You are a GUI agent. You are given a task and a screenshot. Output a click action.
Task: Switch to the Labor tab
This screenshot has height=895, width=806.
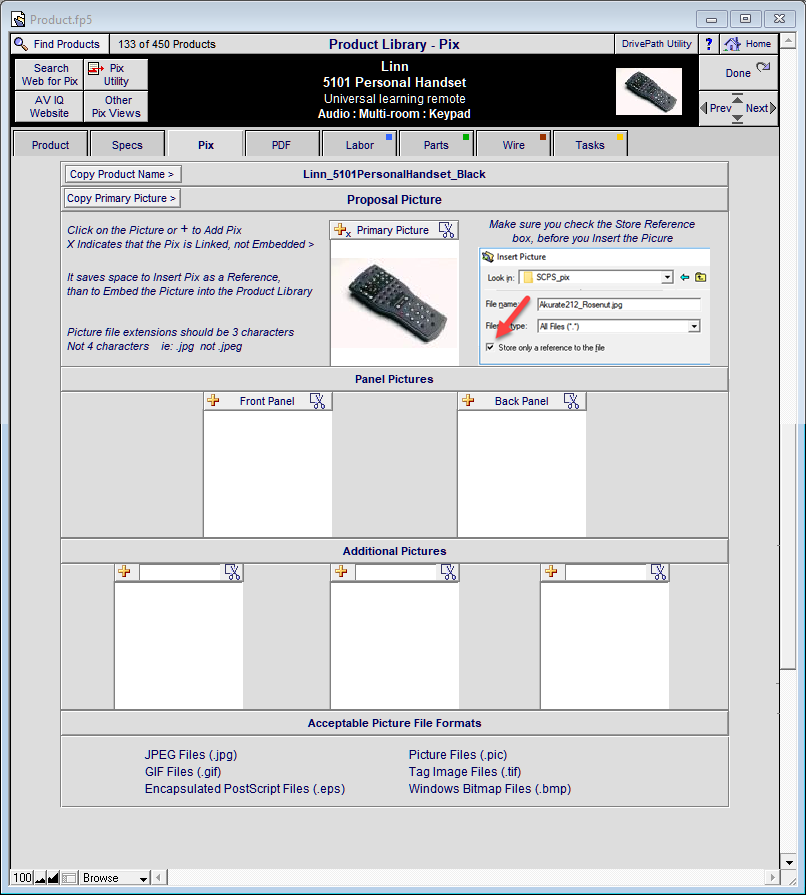(x=360, y=144)
